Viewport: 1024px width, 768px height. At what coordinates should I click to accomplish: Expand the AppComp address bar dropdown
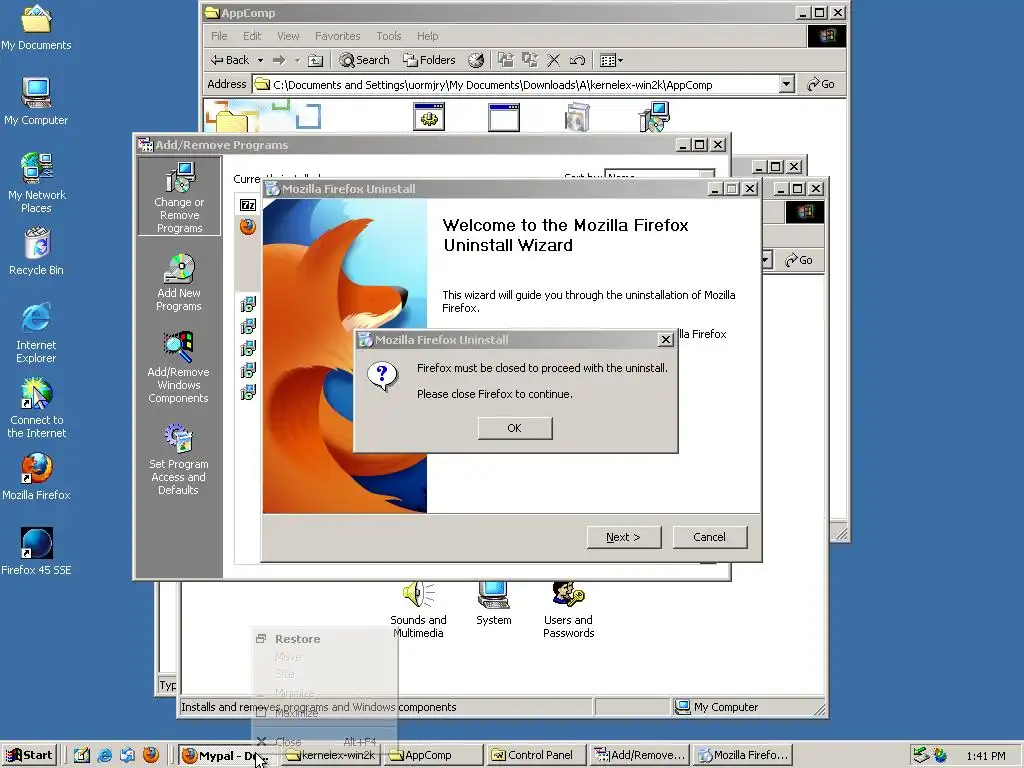(x=786, y=84)
